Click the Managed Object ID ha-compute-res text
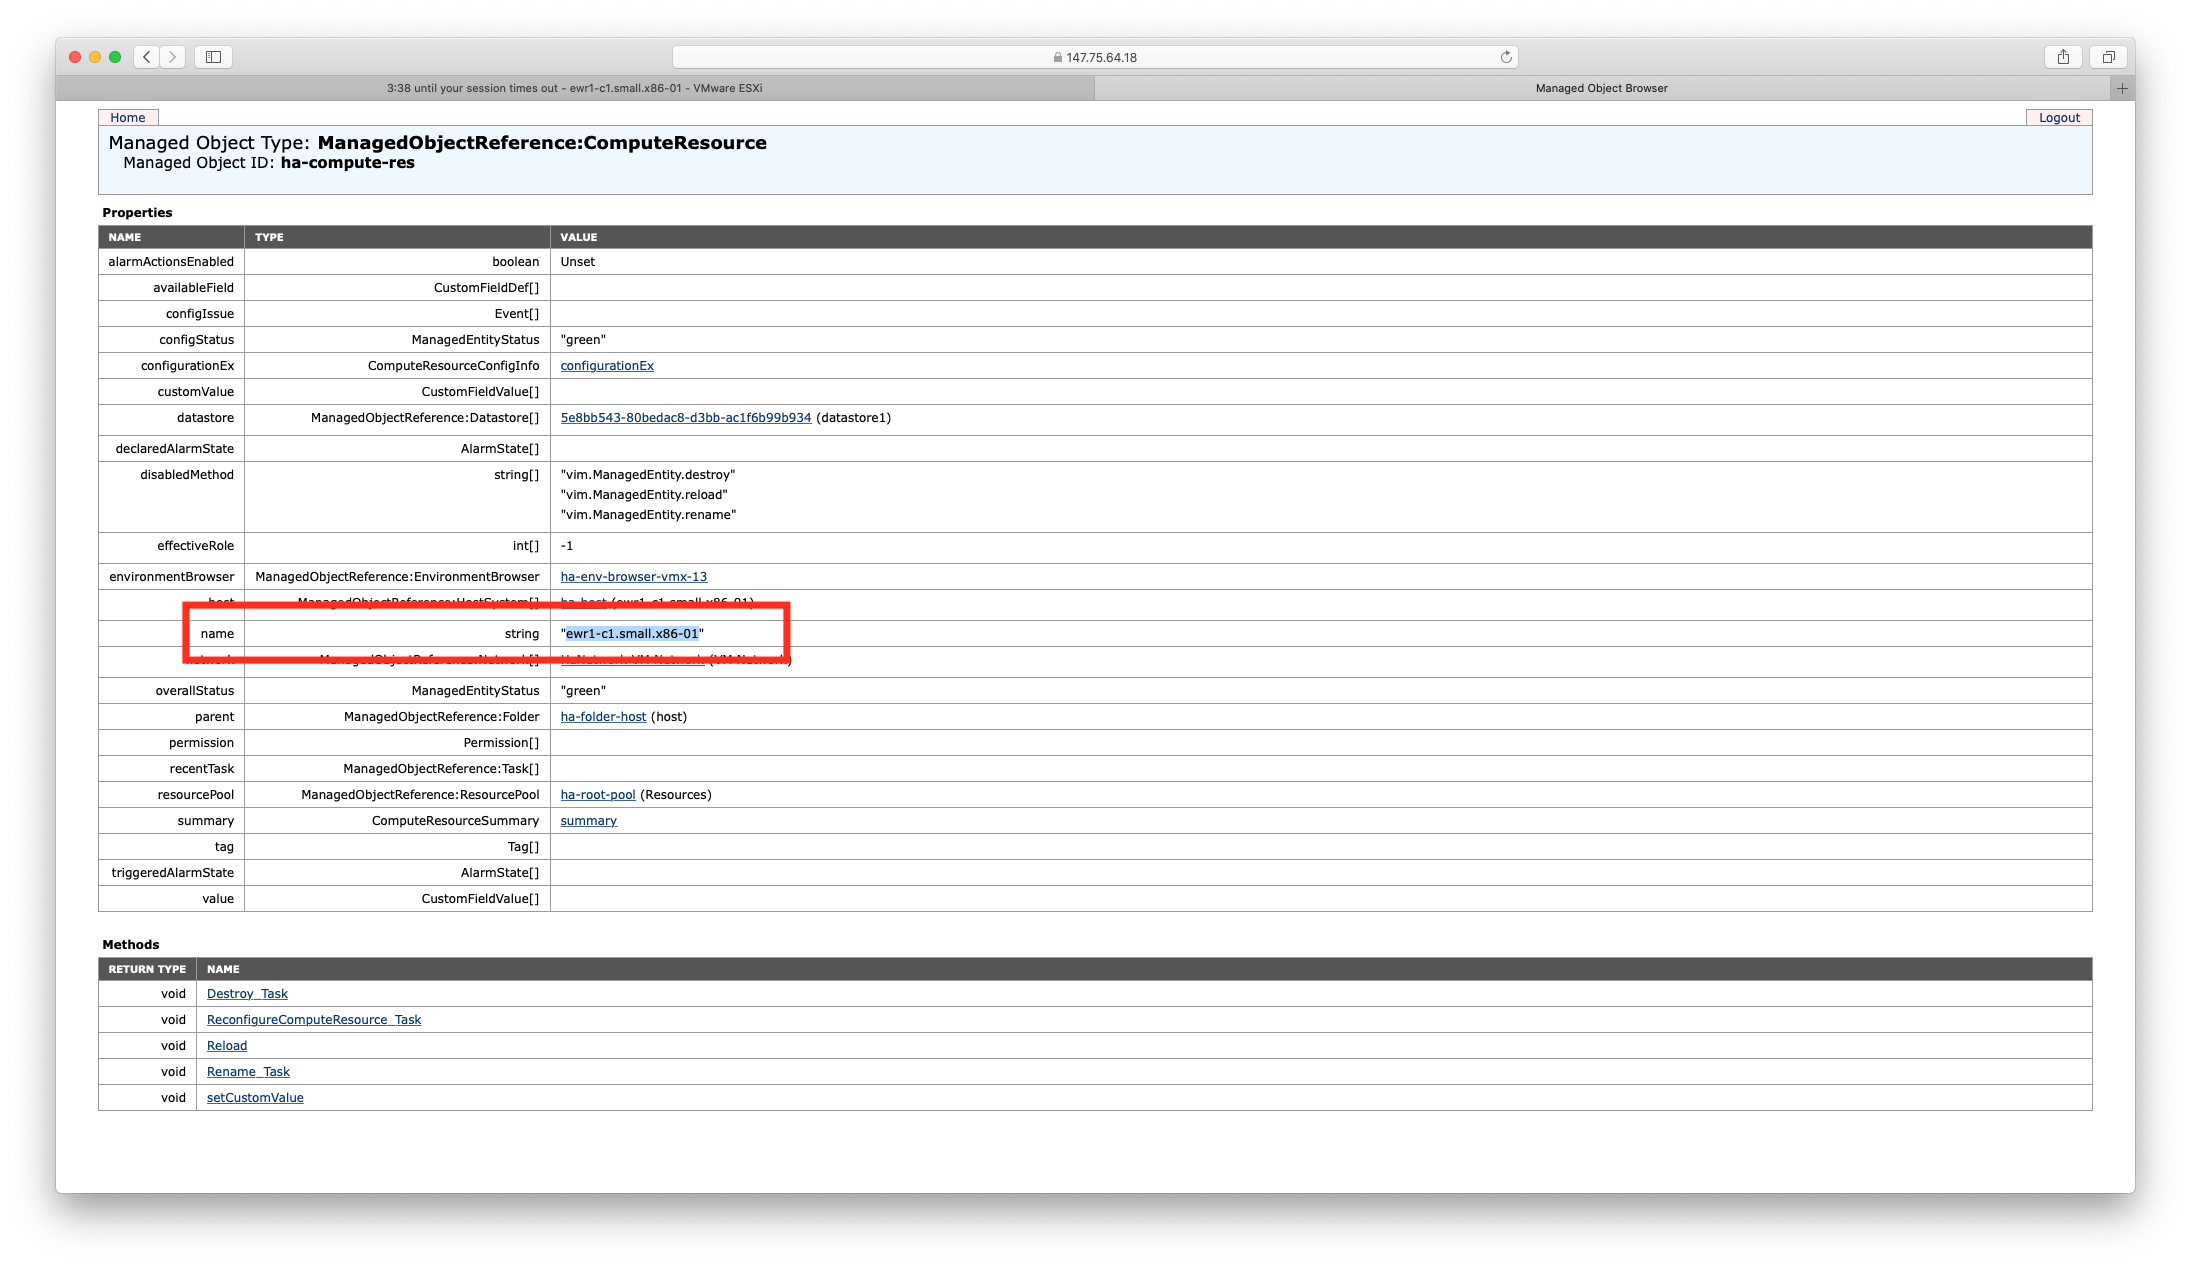Image resolution: width=2191 pixels, height=1267 pixels. pos(347,163)
